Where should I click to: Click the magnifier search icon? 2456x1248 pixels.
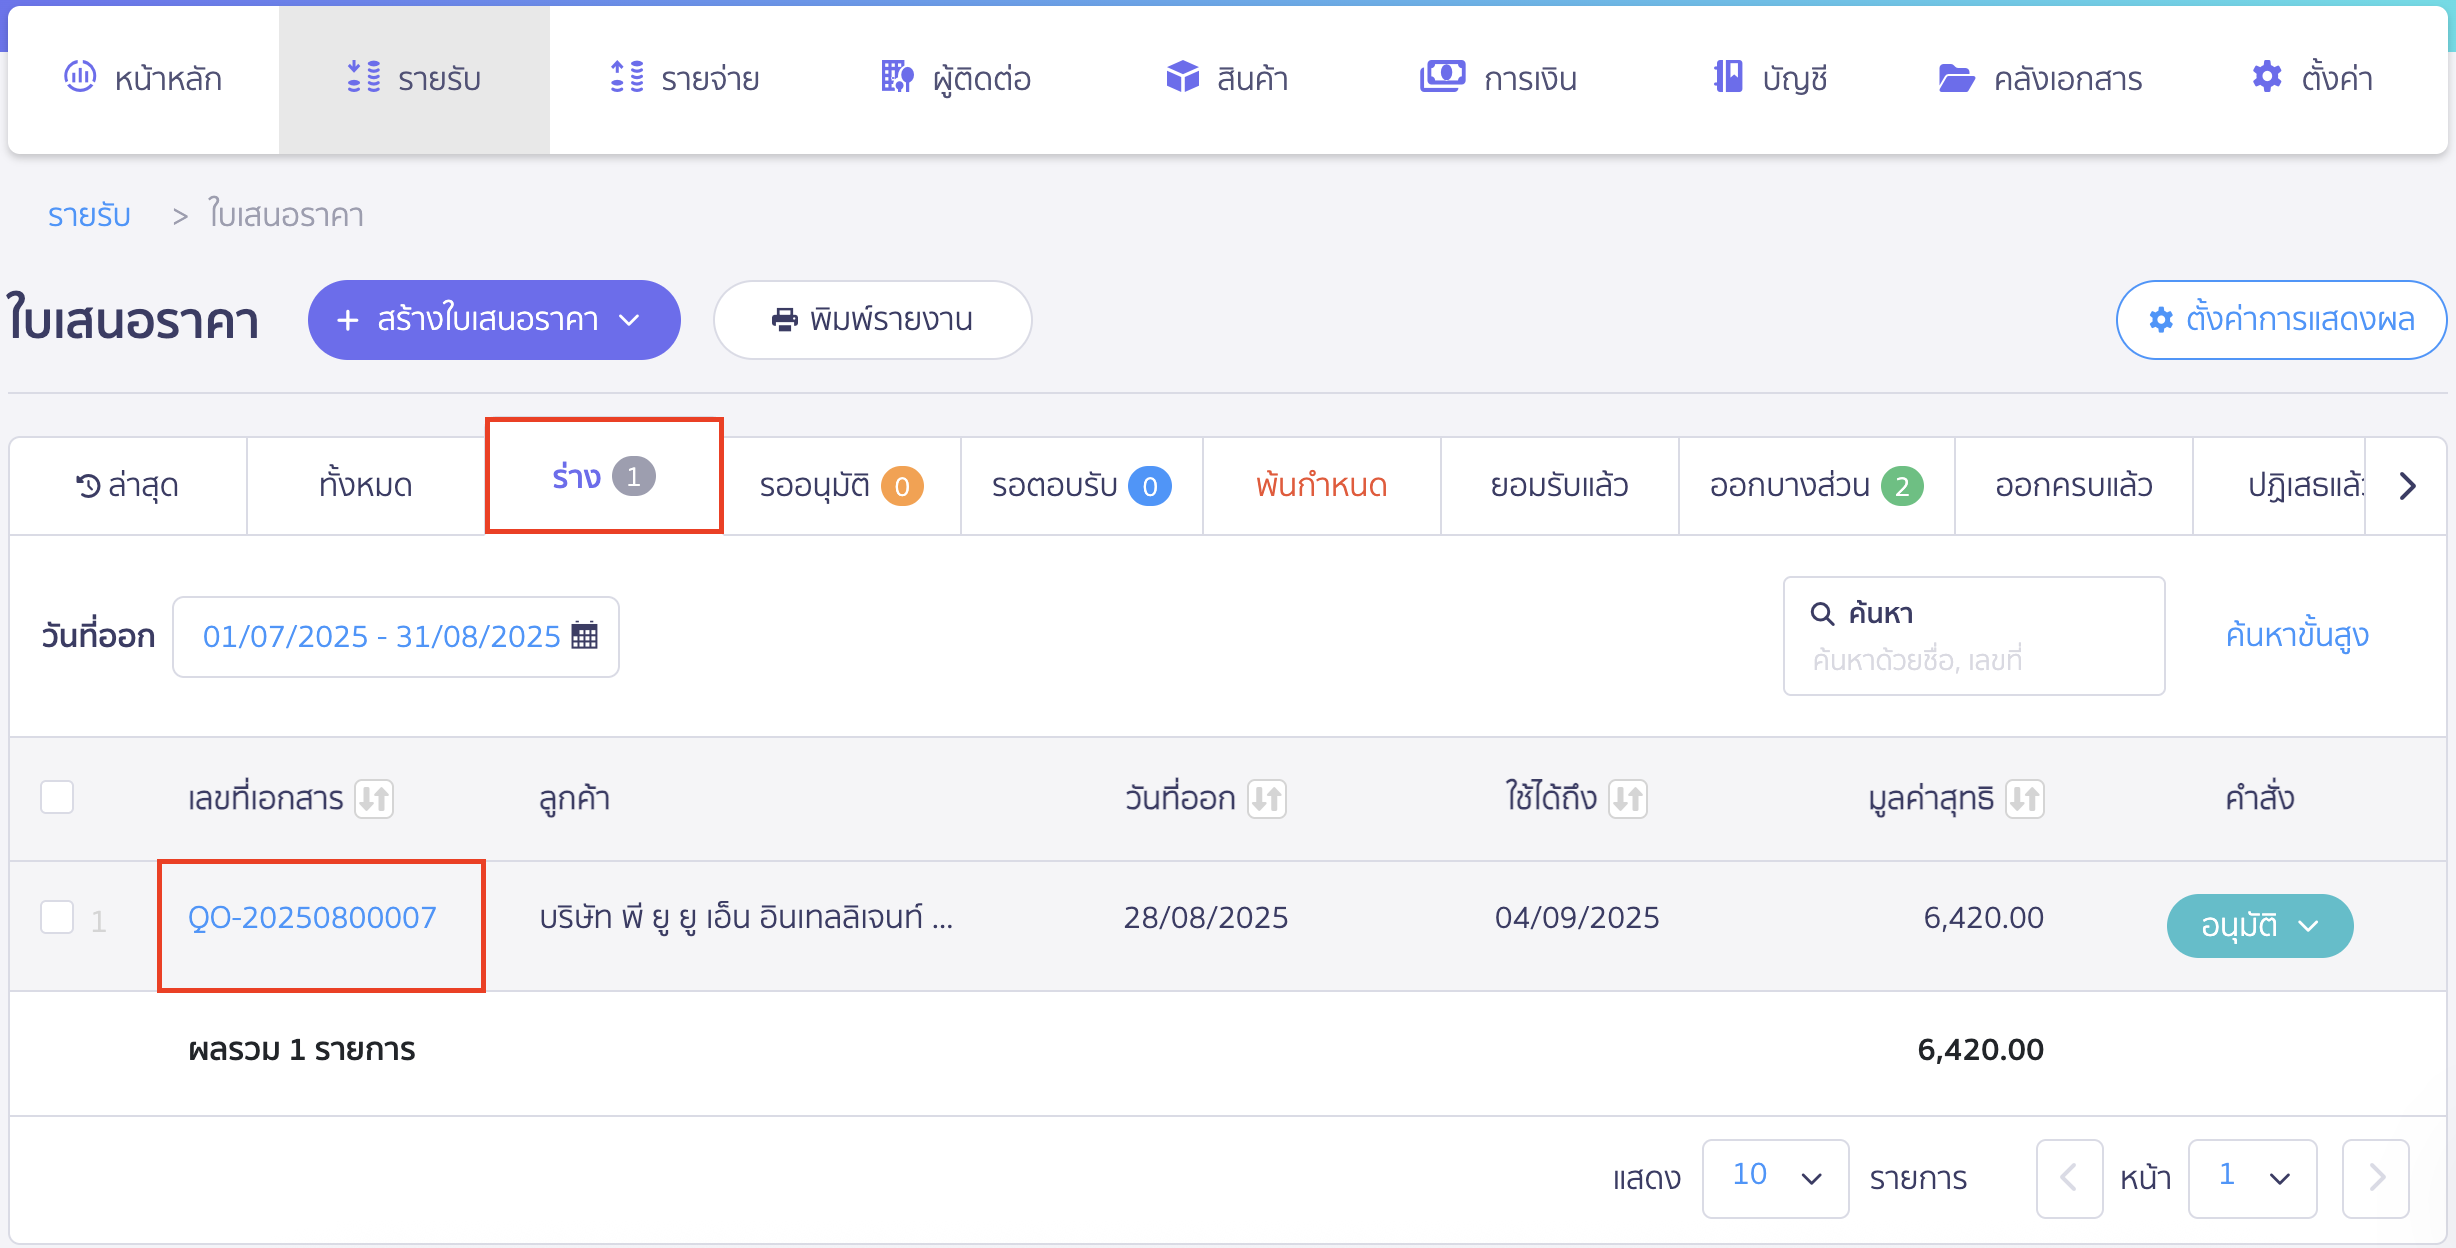point(1823,614)
